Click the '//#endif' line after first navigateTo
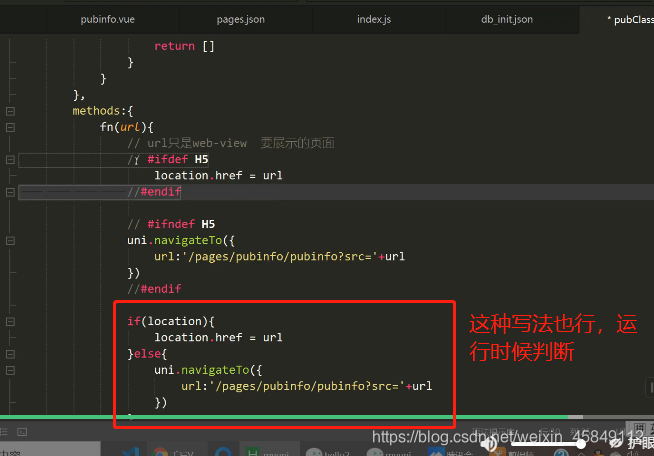The image size is (654, 456). tap(154, 289)
